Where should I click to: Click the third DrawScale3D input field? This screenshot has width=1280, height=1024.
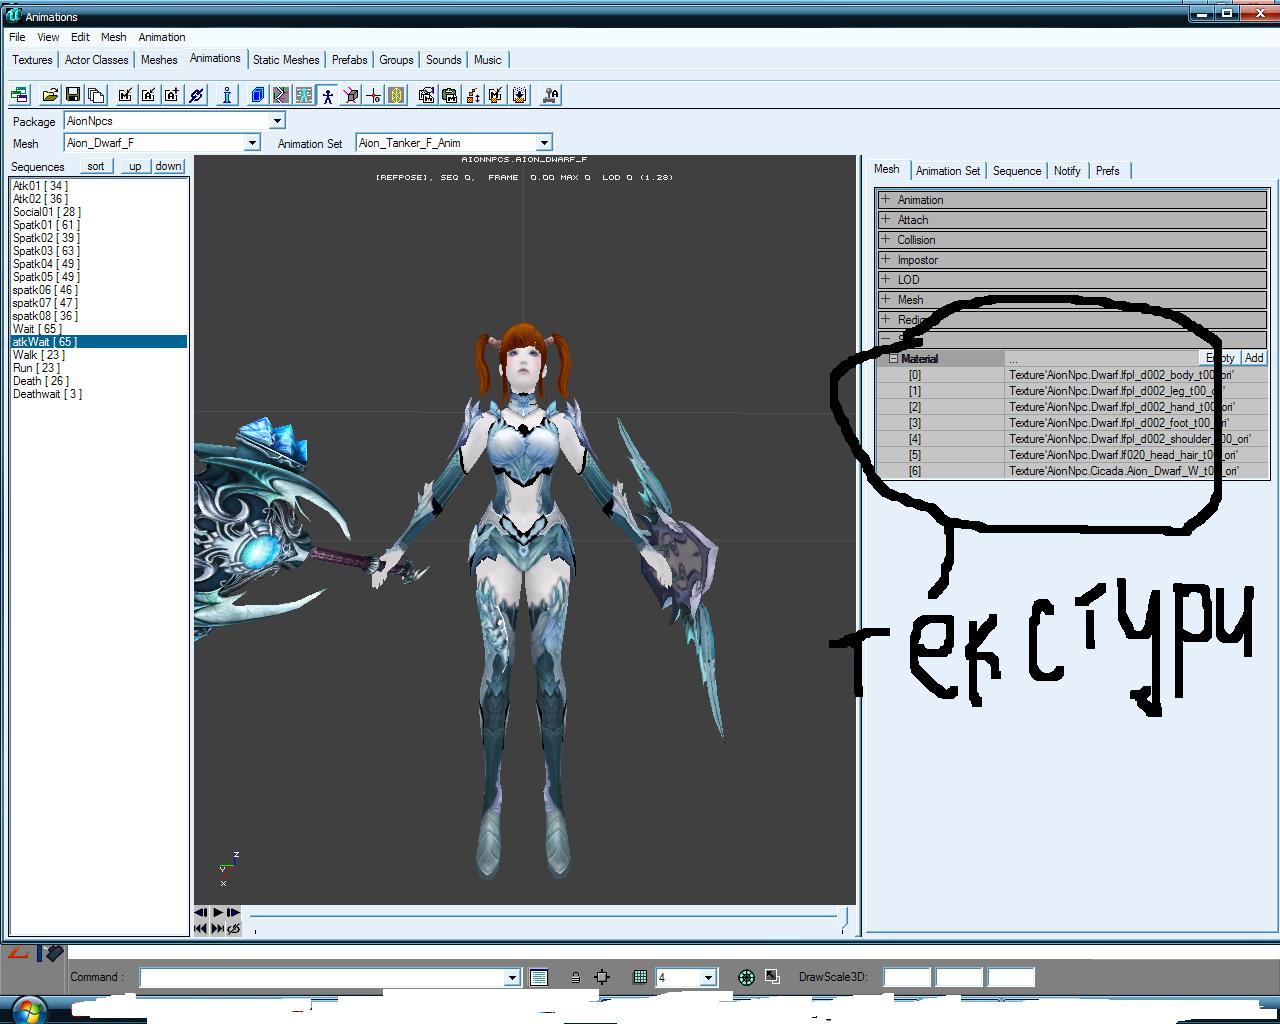coord(1011,977)
